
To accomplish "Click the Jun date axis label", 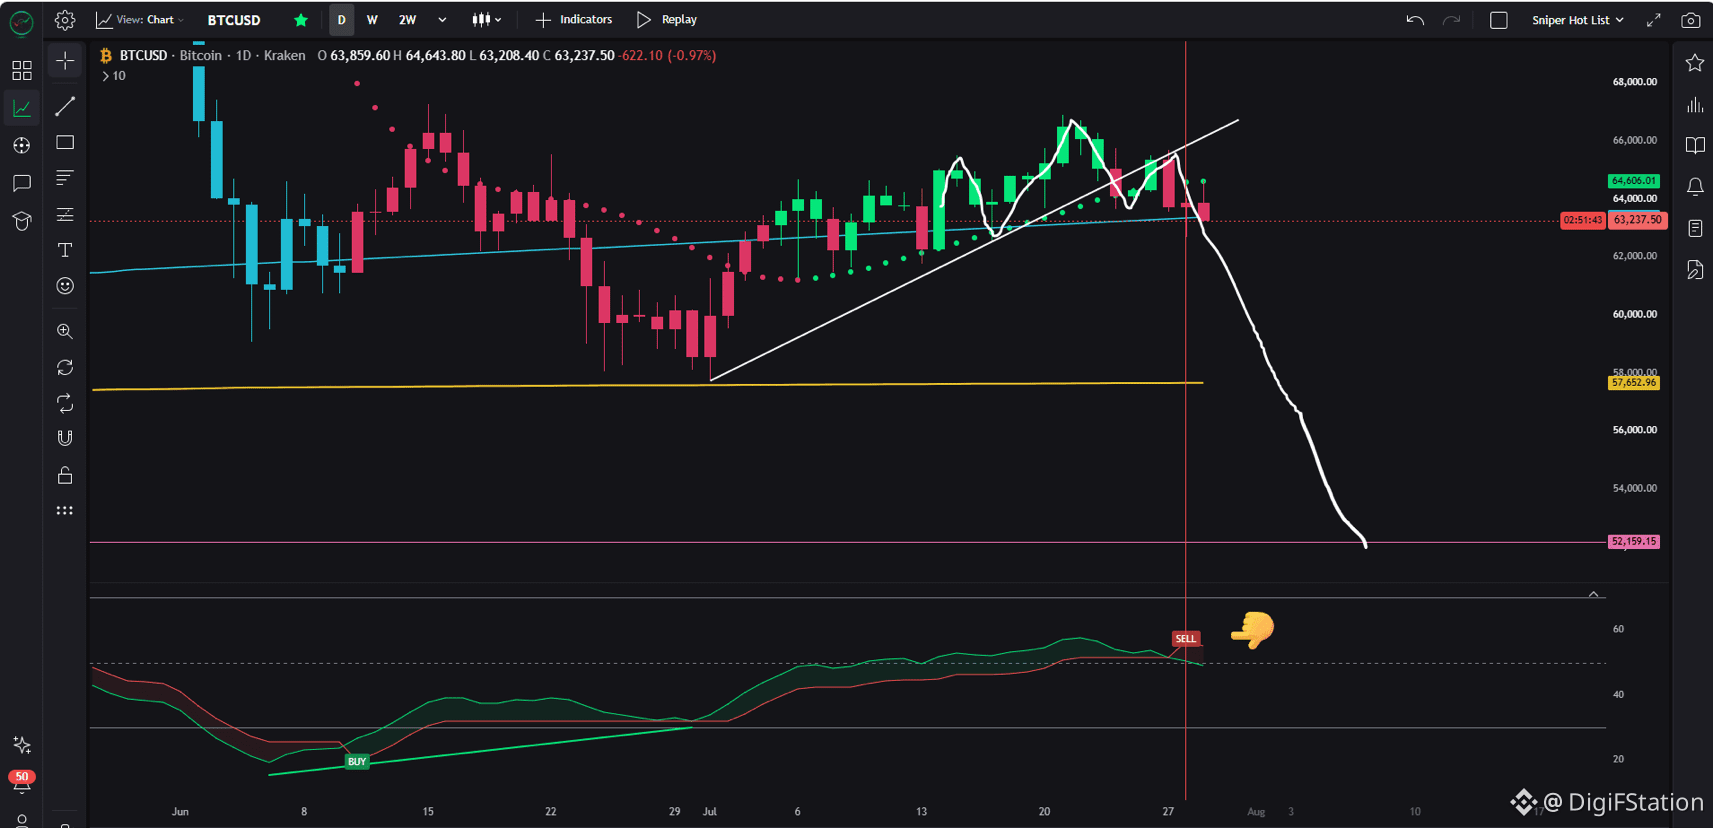I will click(180, 811).
